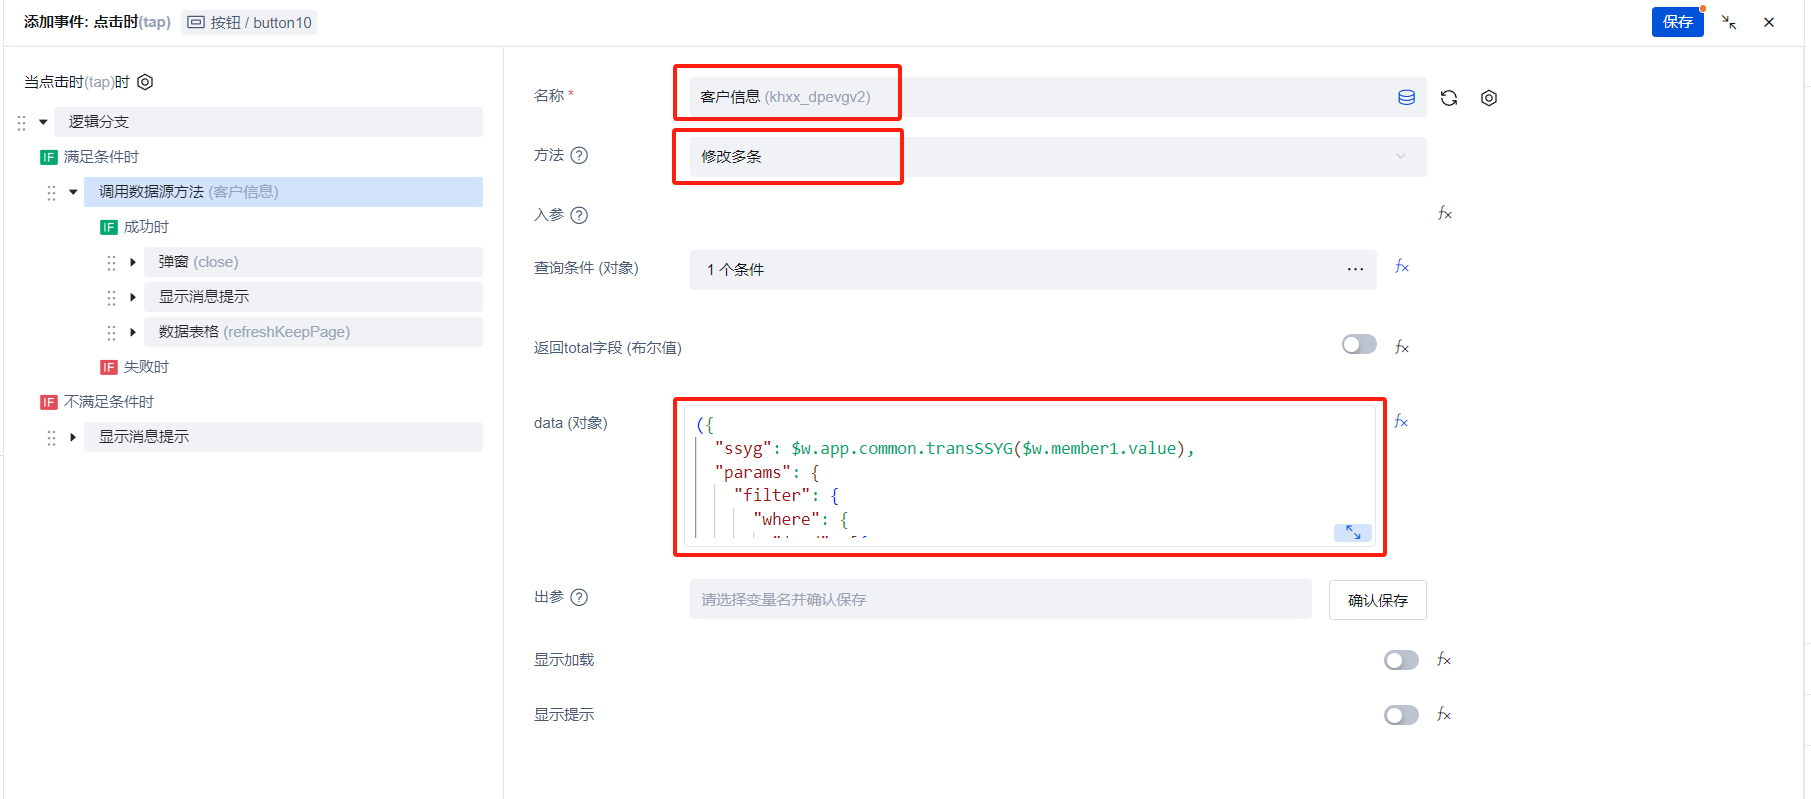The width and height of the screenshot is (1811, 799).
Task: Enable the 显示加载 toggle
Action: [x=1400, y=660]
